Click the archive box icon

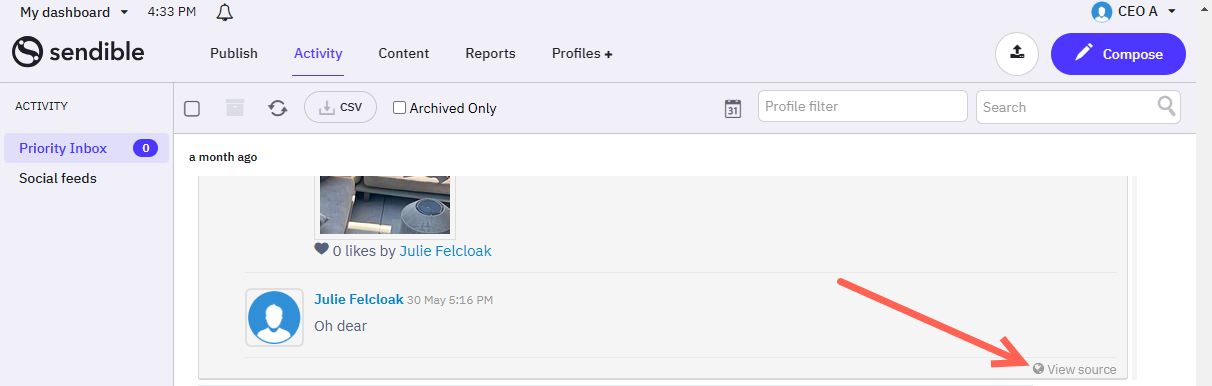(234, 107)
